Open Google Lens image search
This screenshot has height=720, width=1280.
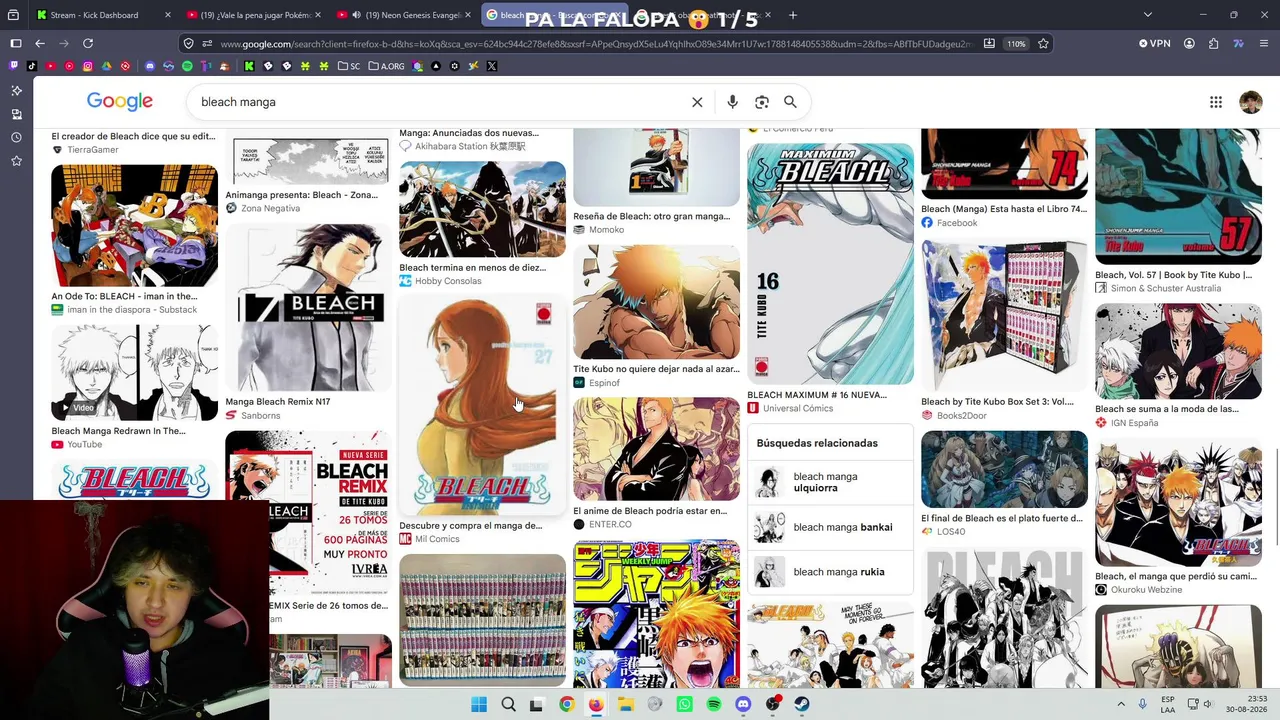762,102
